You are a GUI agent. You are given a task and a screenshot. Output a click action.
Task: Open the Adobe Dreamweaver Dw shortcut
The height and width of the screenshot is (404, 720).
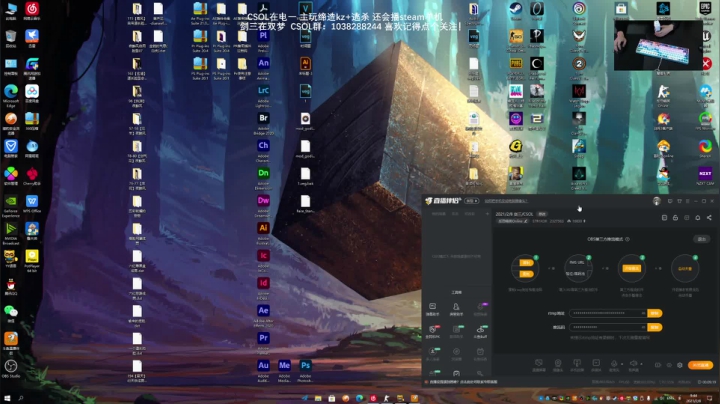[263, 205]
